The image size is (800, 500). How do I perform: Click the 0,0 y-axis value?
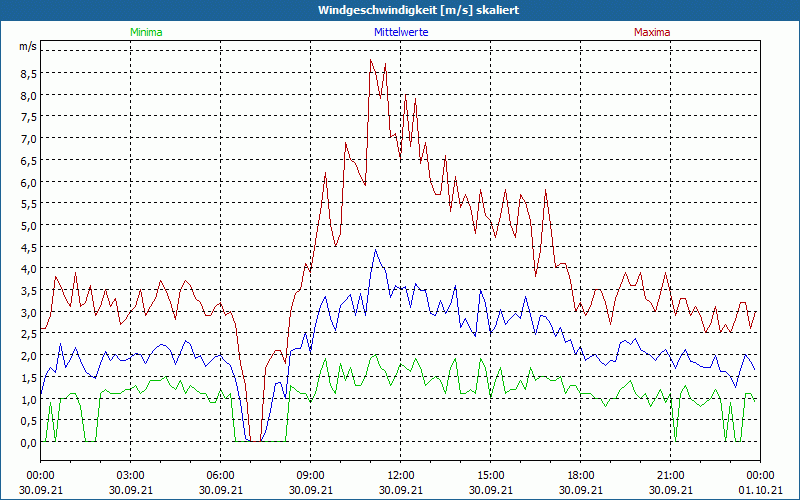point(28,442)
